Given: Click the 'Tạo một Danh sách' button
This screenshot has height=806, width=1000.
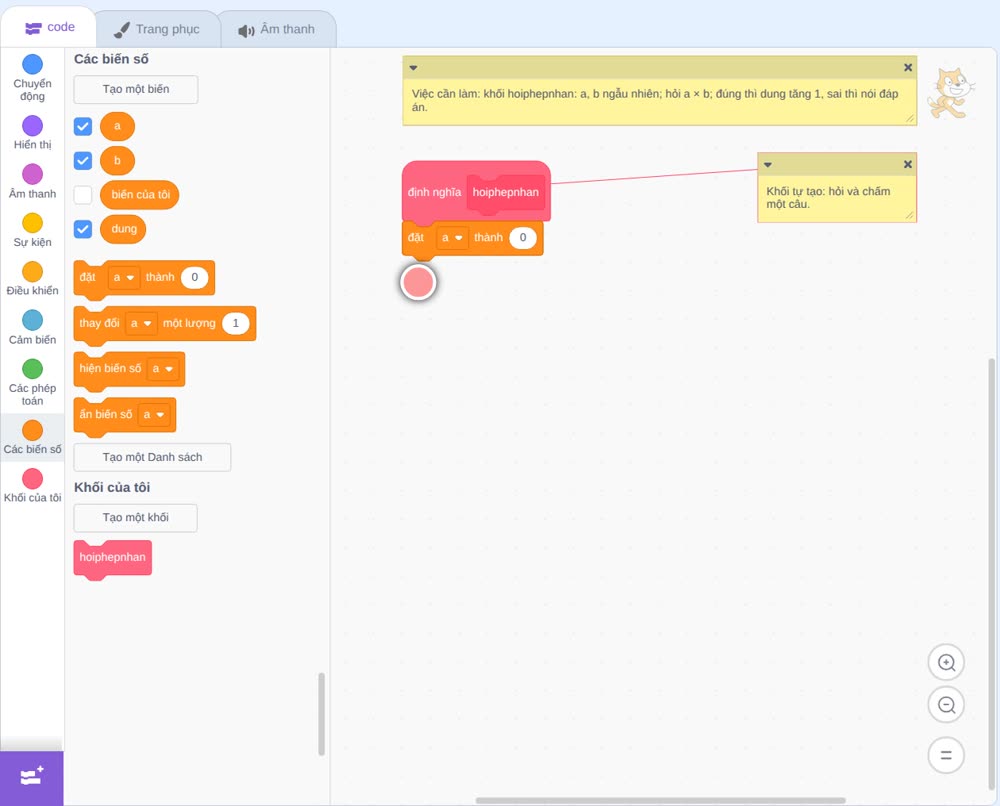Looking at the screenshot, I should (152, 457).
